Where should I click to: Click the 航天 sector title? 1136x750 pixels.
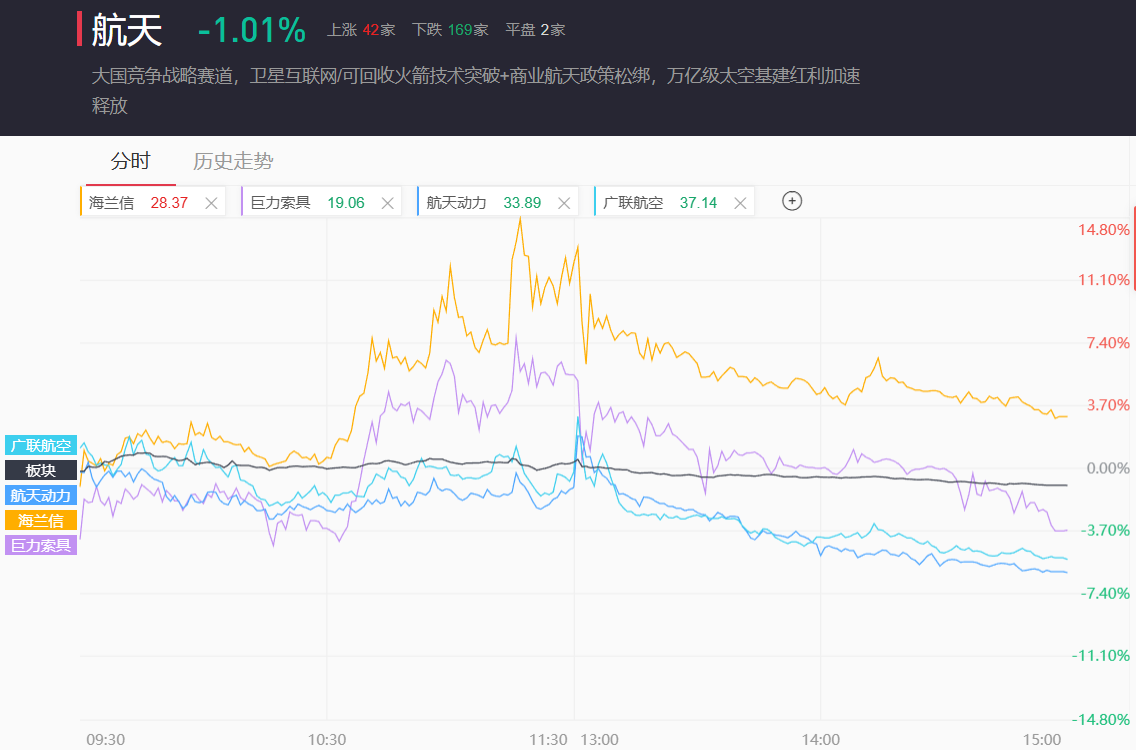127,30
